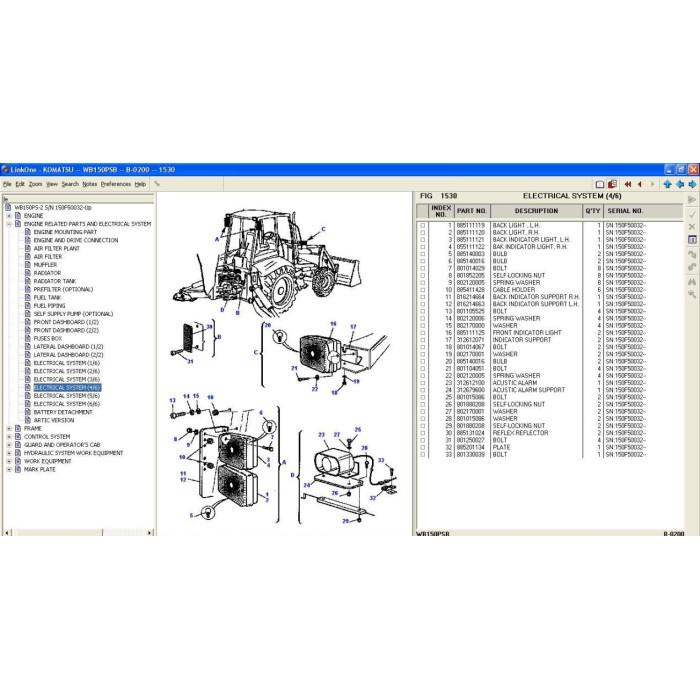Open the Search menu
Image resolution: width=700 pixels, height=700 pixels.
click(70, 184)
